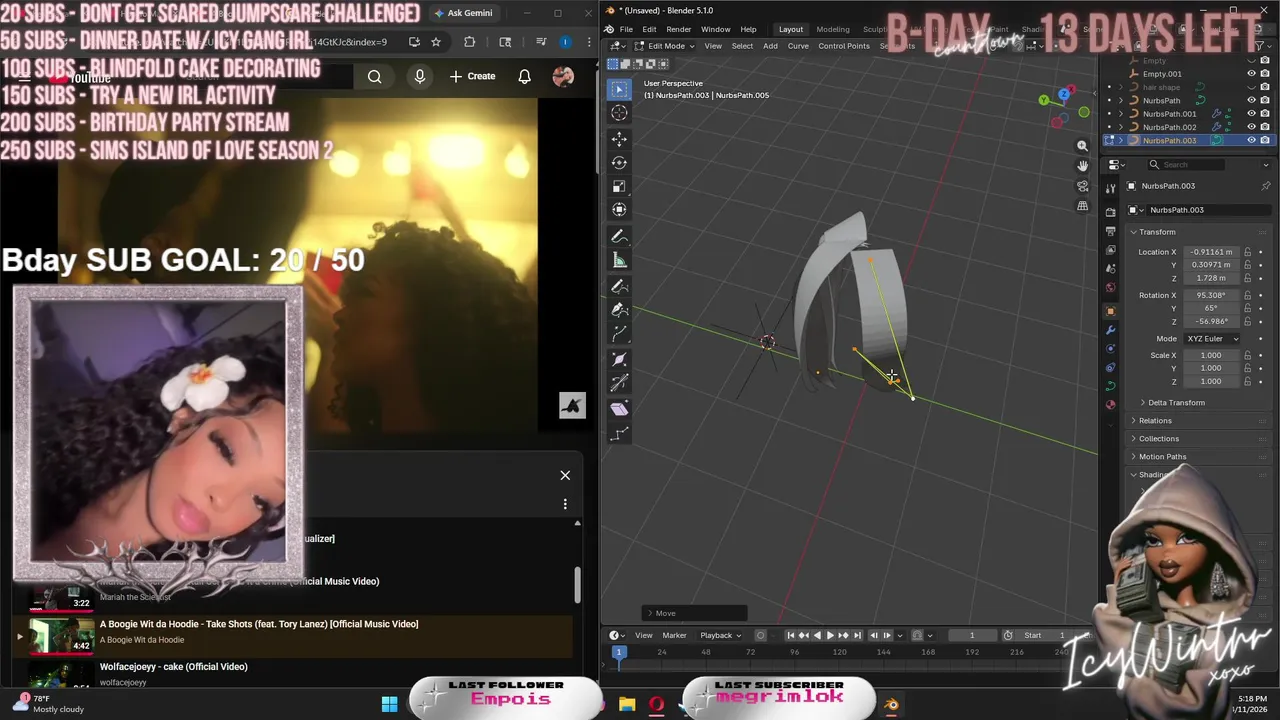Open File Explorer from the taskbar
The image size is (1280, 720).
(x=627, y=705)
